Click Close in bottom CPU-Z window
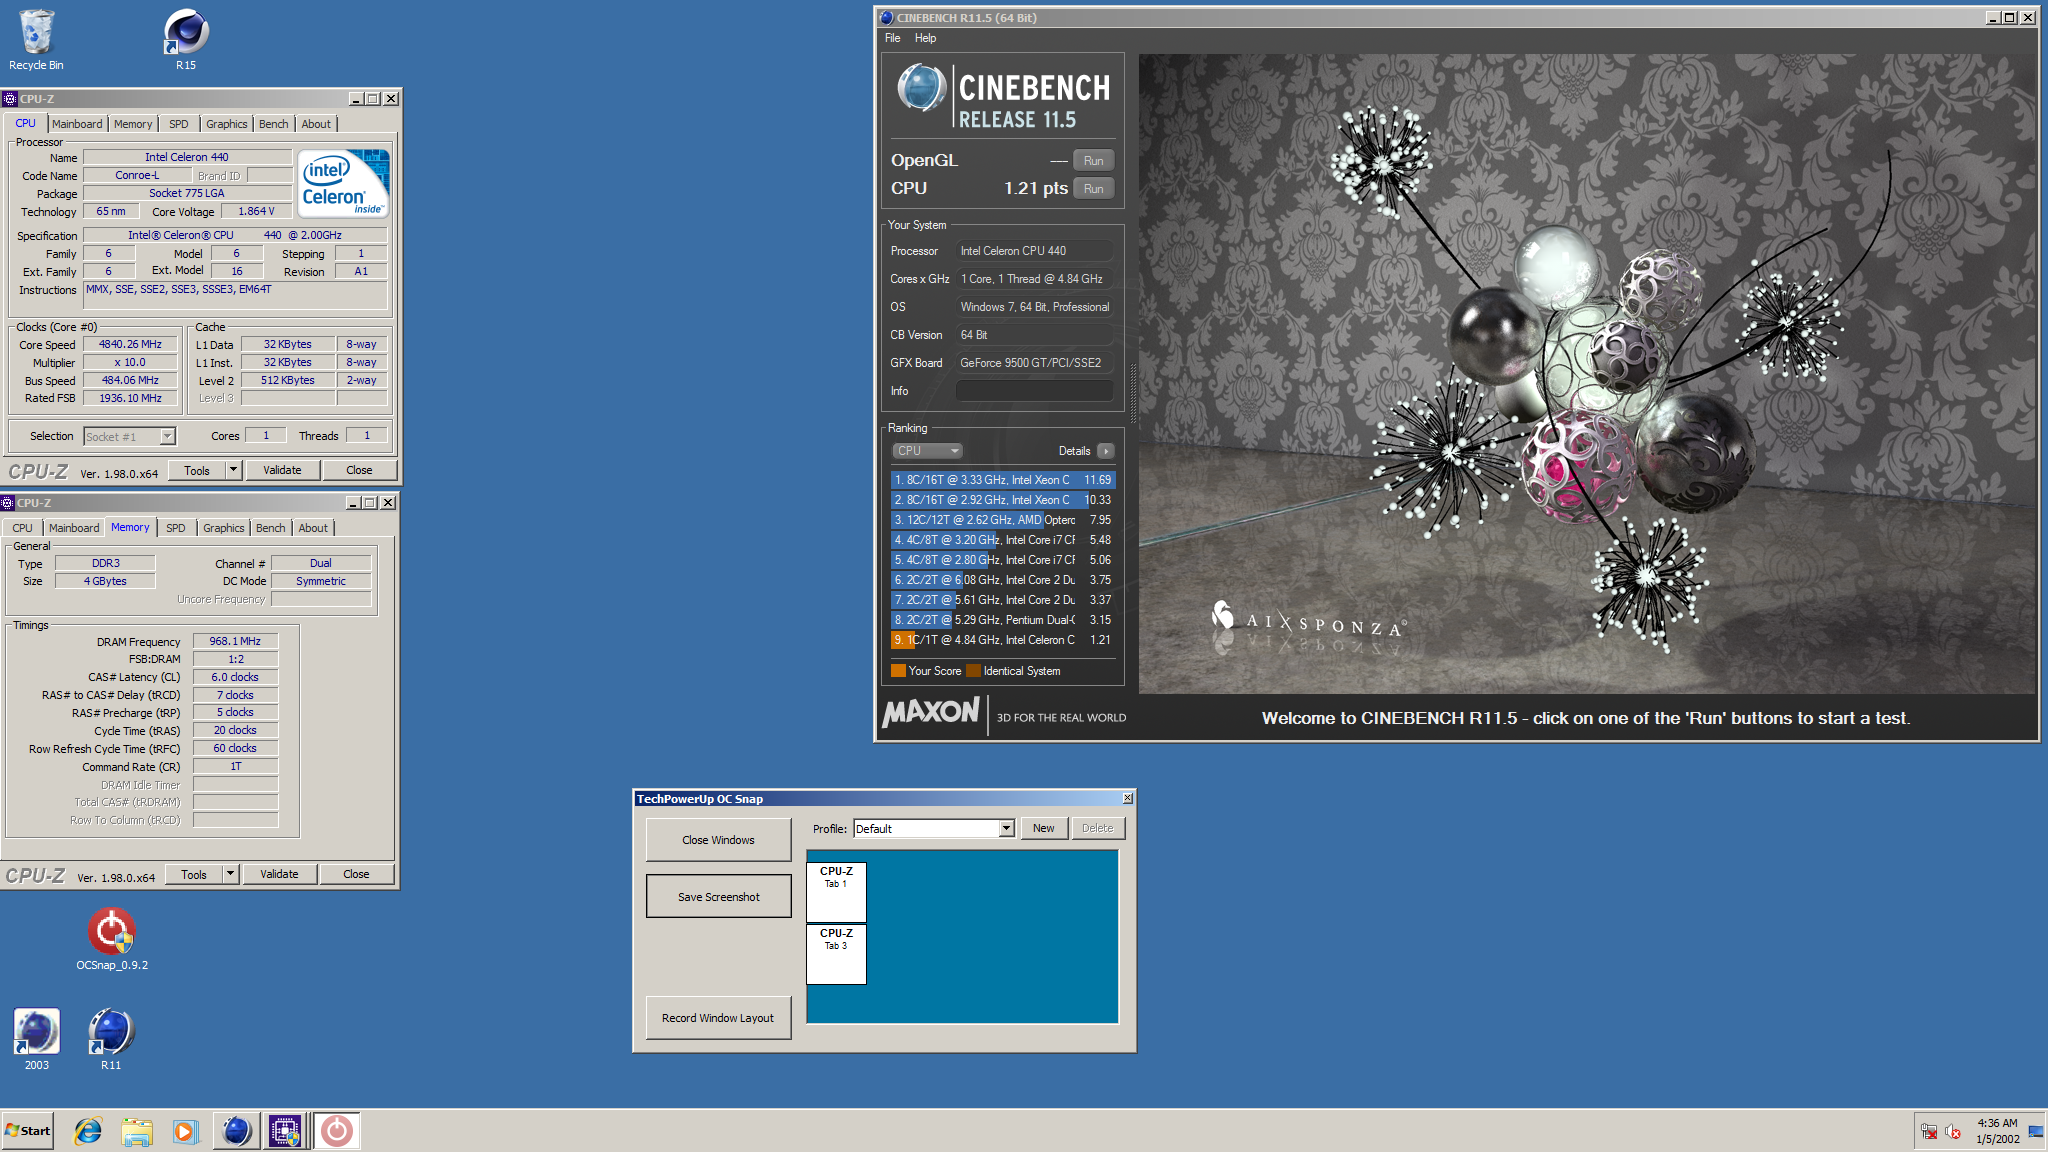Screen dimensions: 2048x1152 [x=356, y=874]
